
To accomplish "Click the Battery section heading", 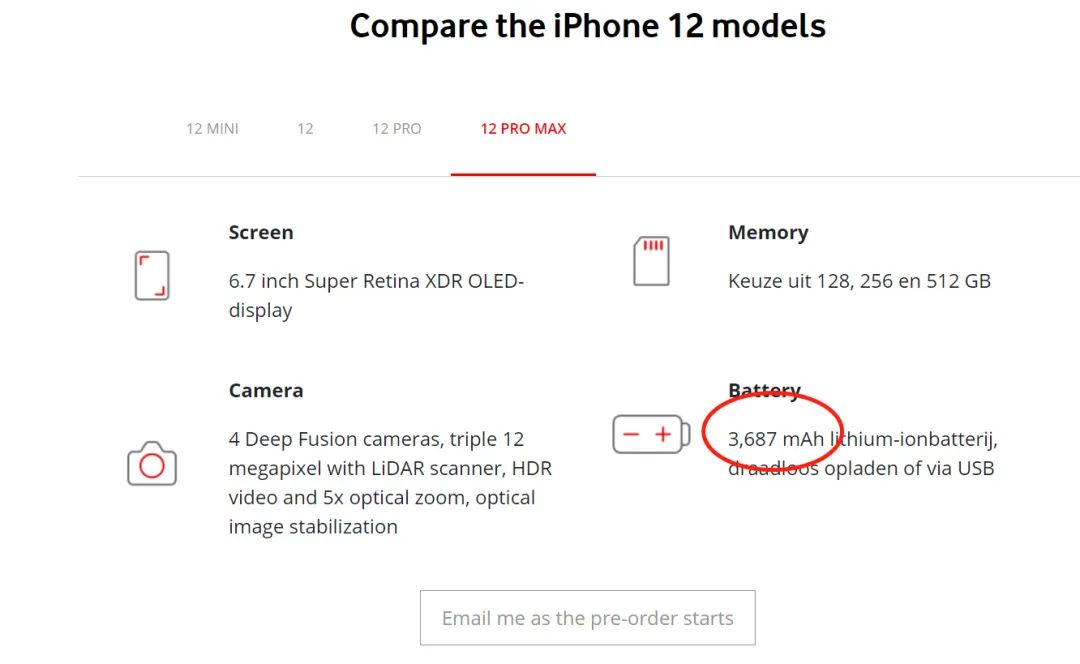I will (x=764, y=390).
